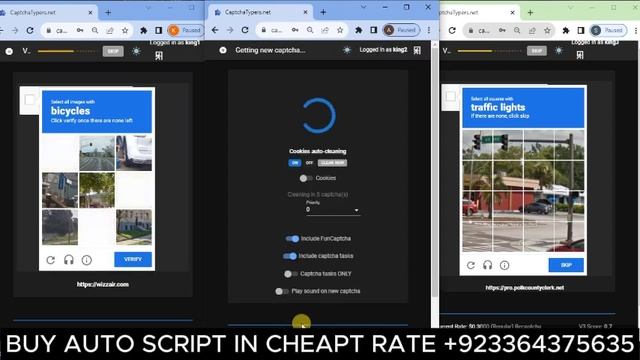Select white car image tile in bicycles captcha
The width and height of the screenshot is (640, 360).
pyautogui.click(x=134, y=153)
